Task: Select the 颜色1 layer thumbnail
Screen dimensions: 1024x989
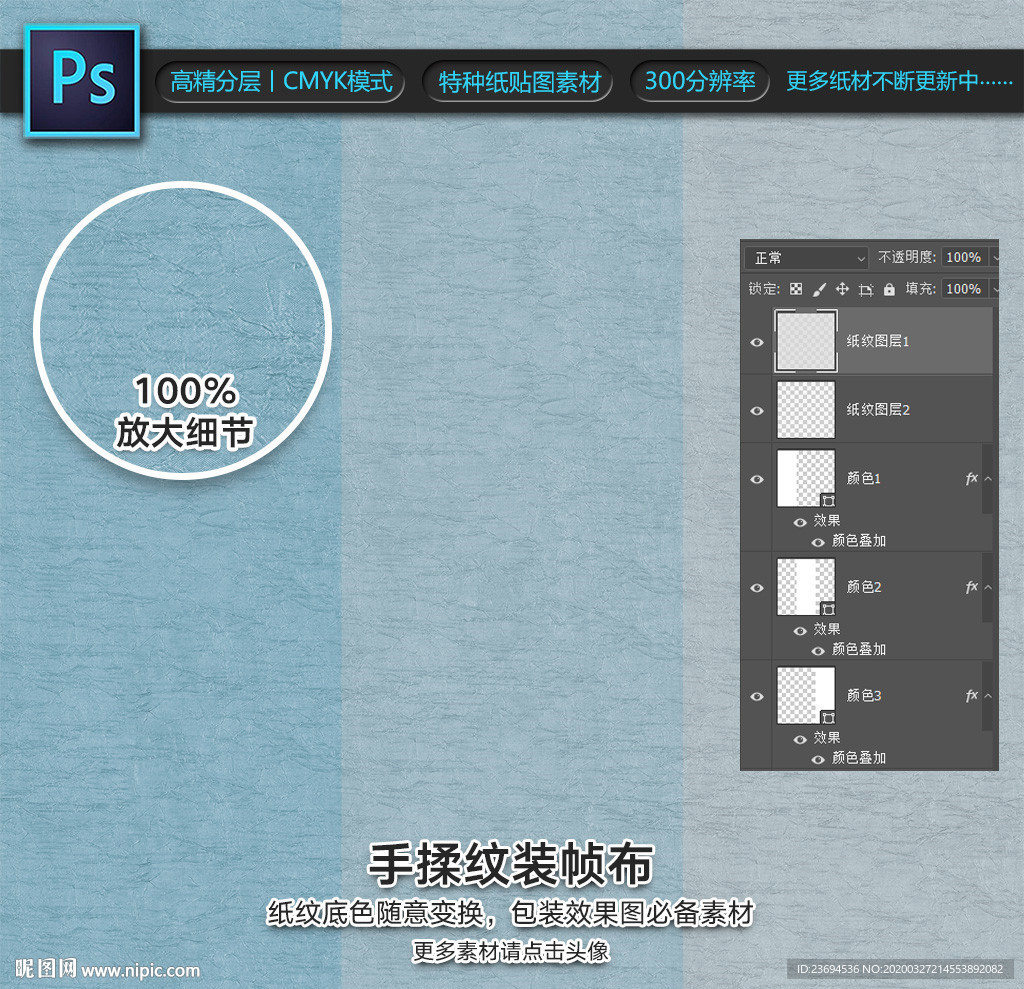Action: click(806, 478)
